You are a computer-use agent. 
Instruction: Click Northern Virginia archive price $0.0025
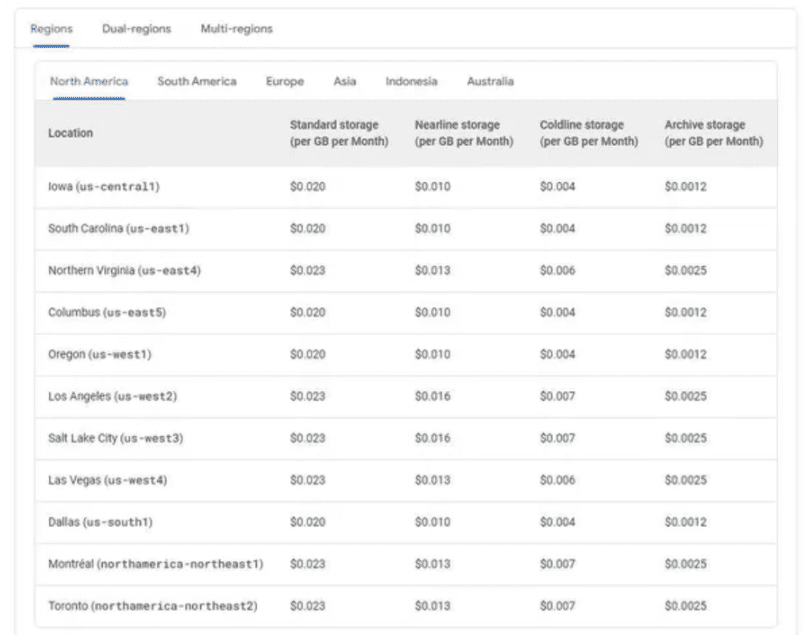(x=686, y=271)
